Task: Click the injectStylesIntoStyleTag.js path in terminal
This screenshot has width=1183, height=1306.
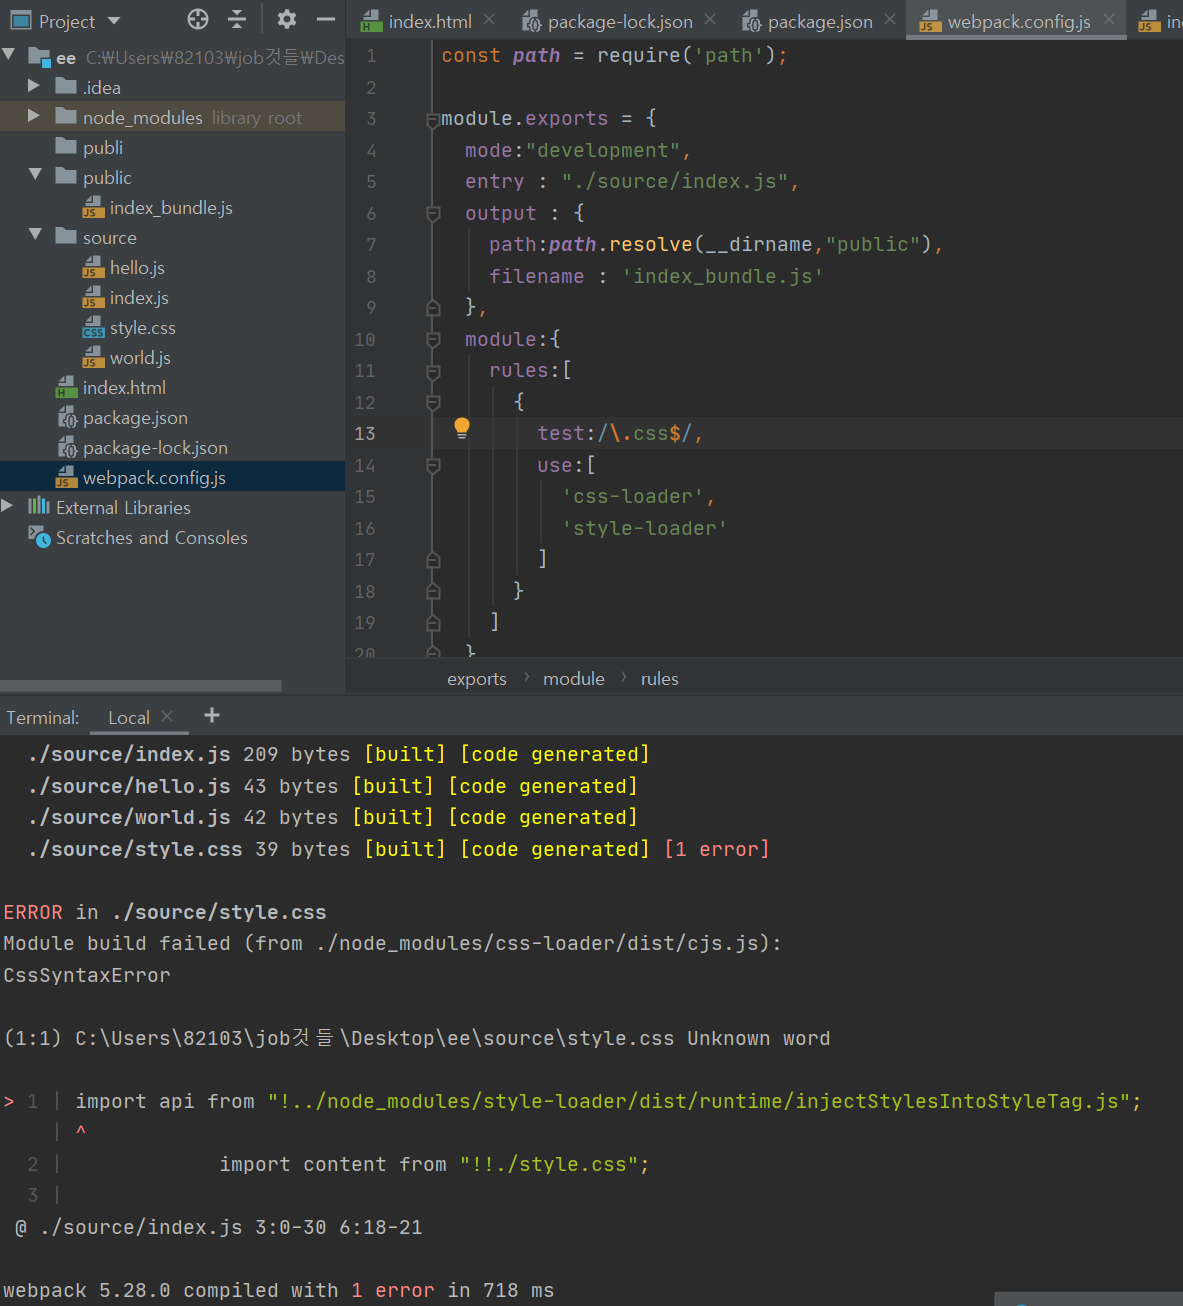Action: pos(700,1102)
